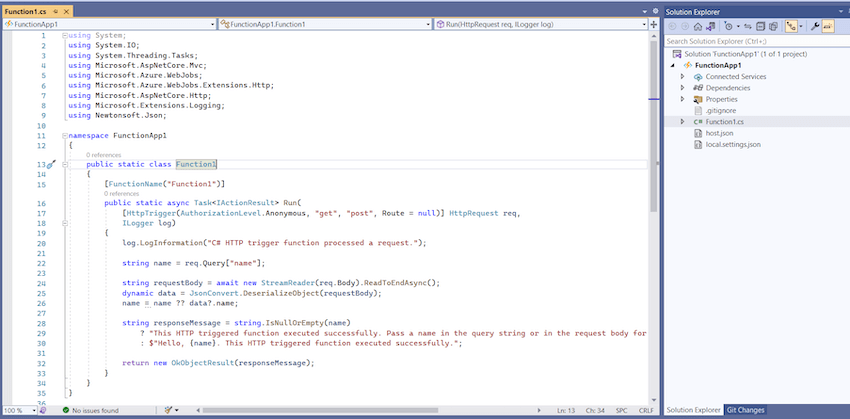Click the CRLF line ending indicator
850x419 pixels.
click(646, 410)
